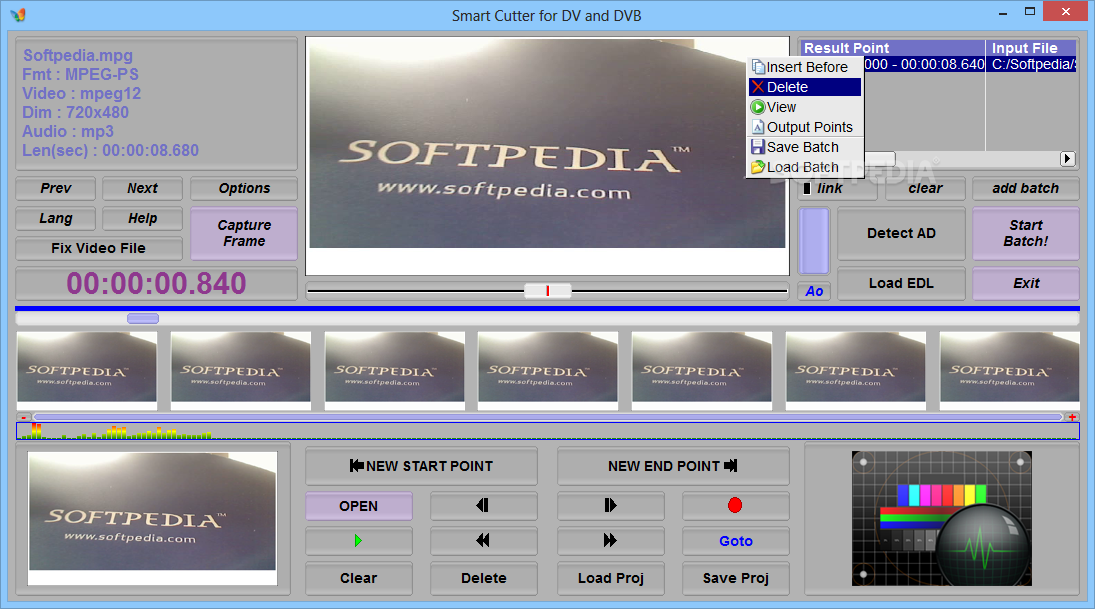Open Help
This screenshot has height=609, width=1095.
[142, 219]
